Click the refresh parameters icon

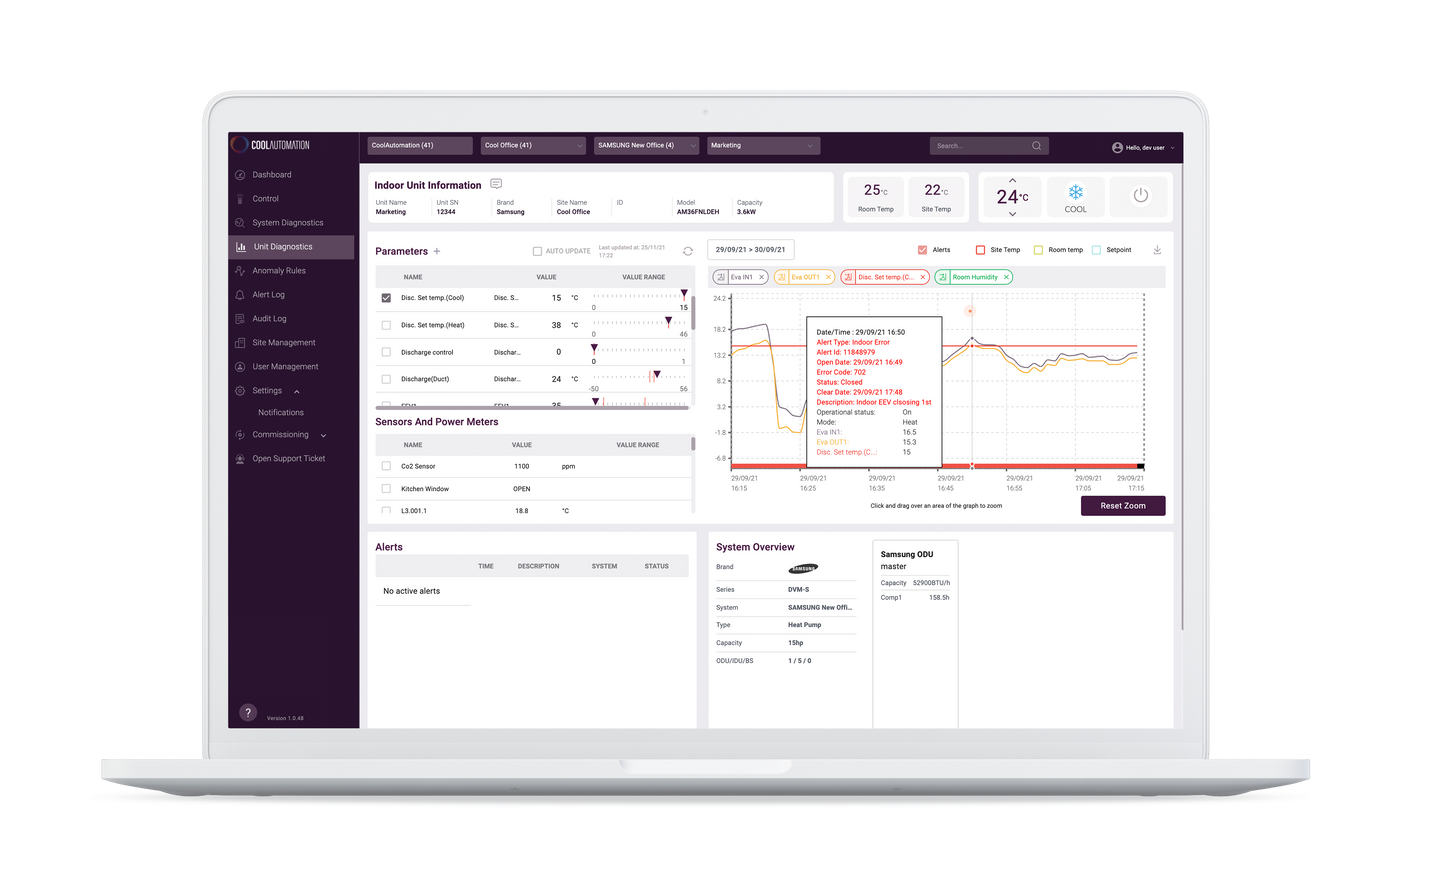coord(687,251)
